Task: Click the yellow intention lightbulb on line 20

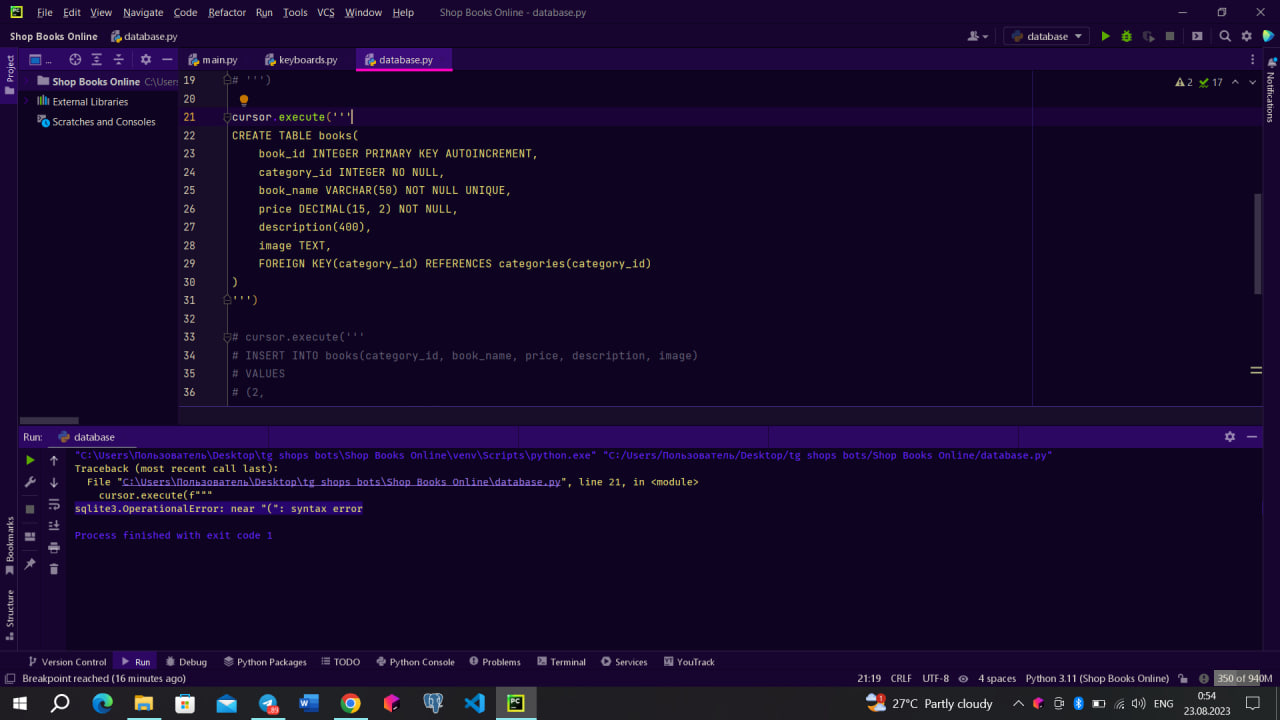Action: pos(243,99)
